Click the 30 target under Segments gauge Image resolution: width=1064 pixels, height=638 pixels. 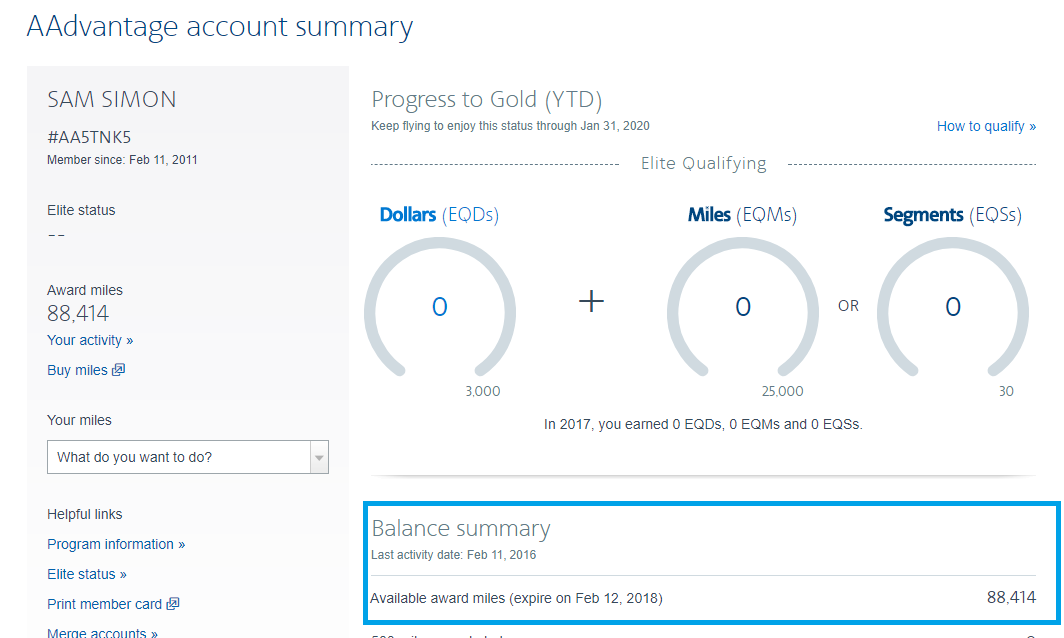pyautogui.click(x=1006, y=392)
